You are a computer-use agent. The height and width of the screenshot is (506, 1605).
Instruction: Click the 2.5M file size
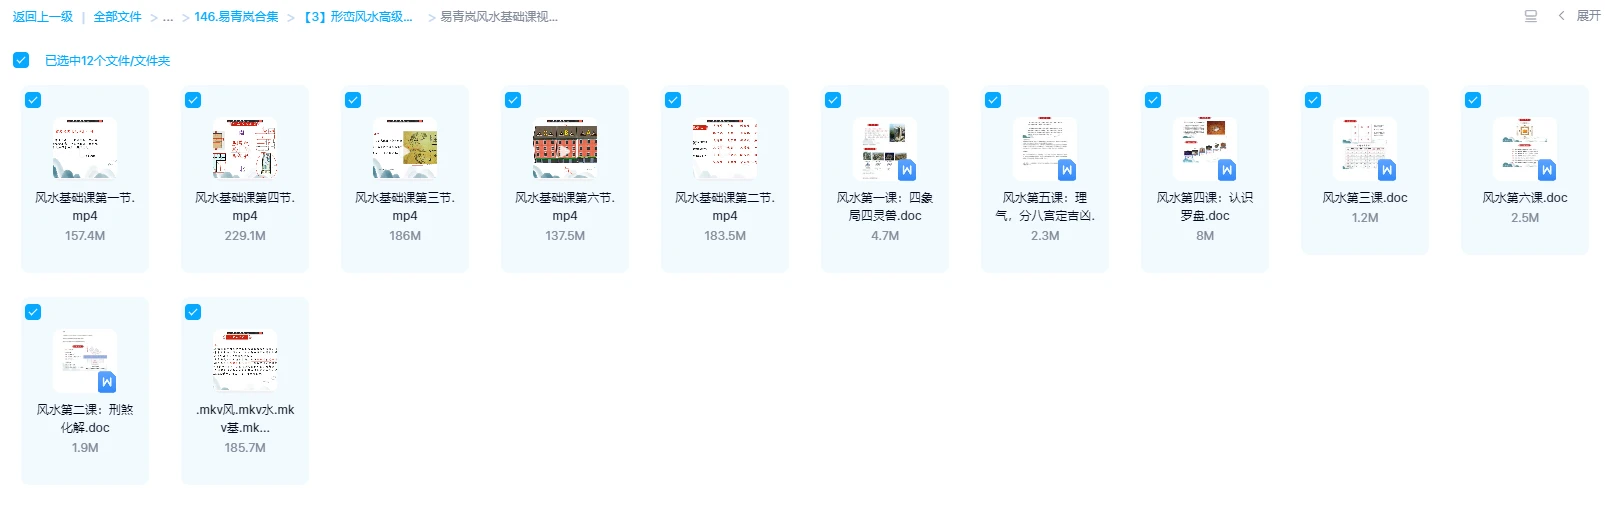pos(1525,218)
